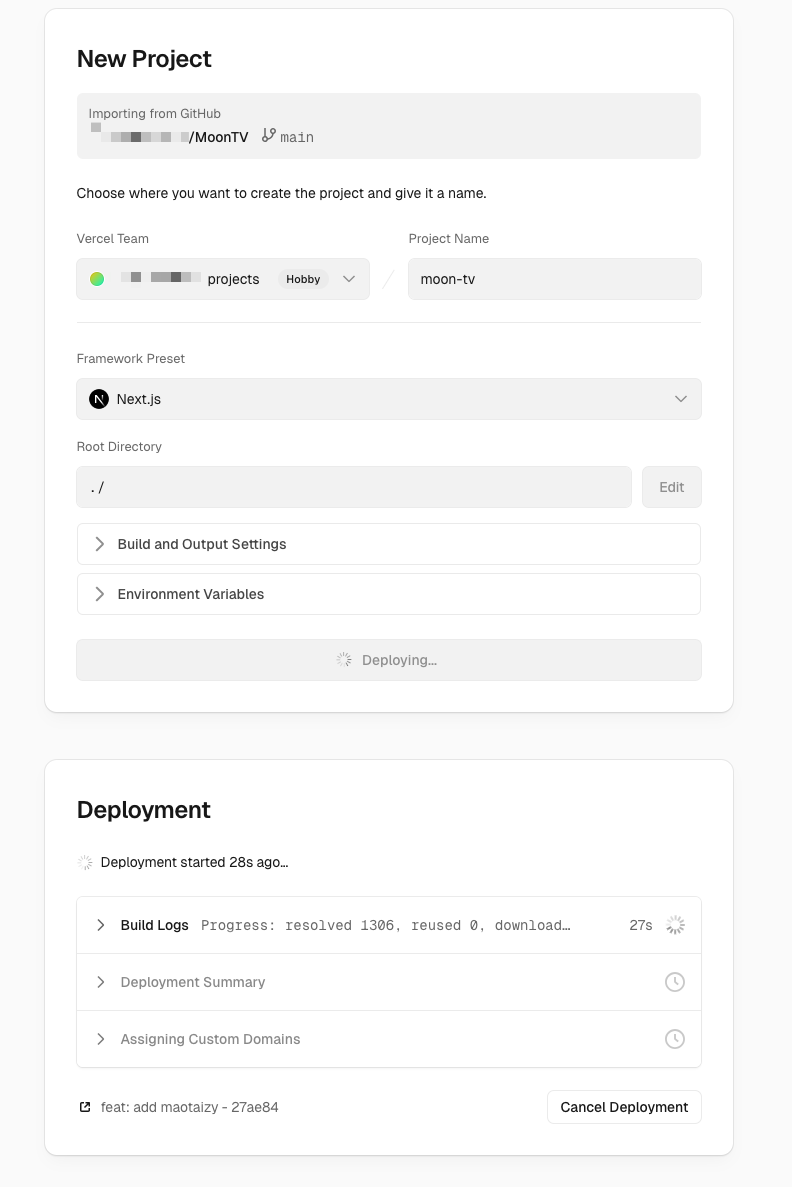Click the Framework Preset label
Image resolution: width=792 pixels, height=1187 pixels.
(x=130, y=359)
